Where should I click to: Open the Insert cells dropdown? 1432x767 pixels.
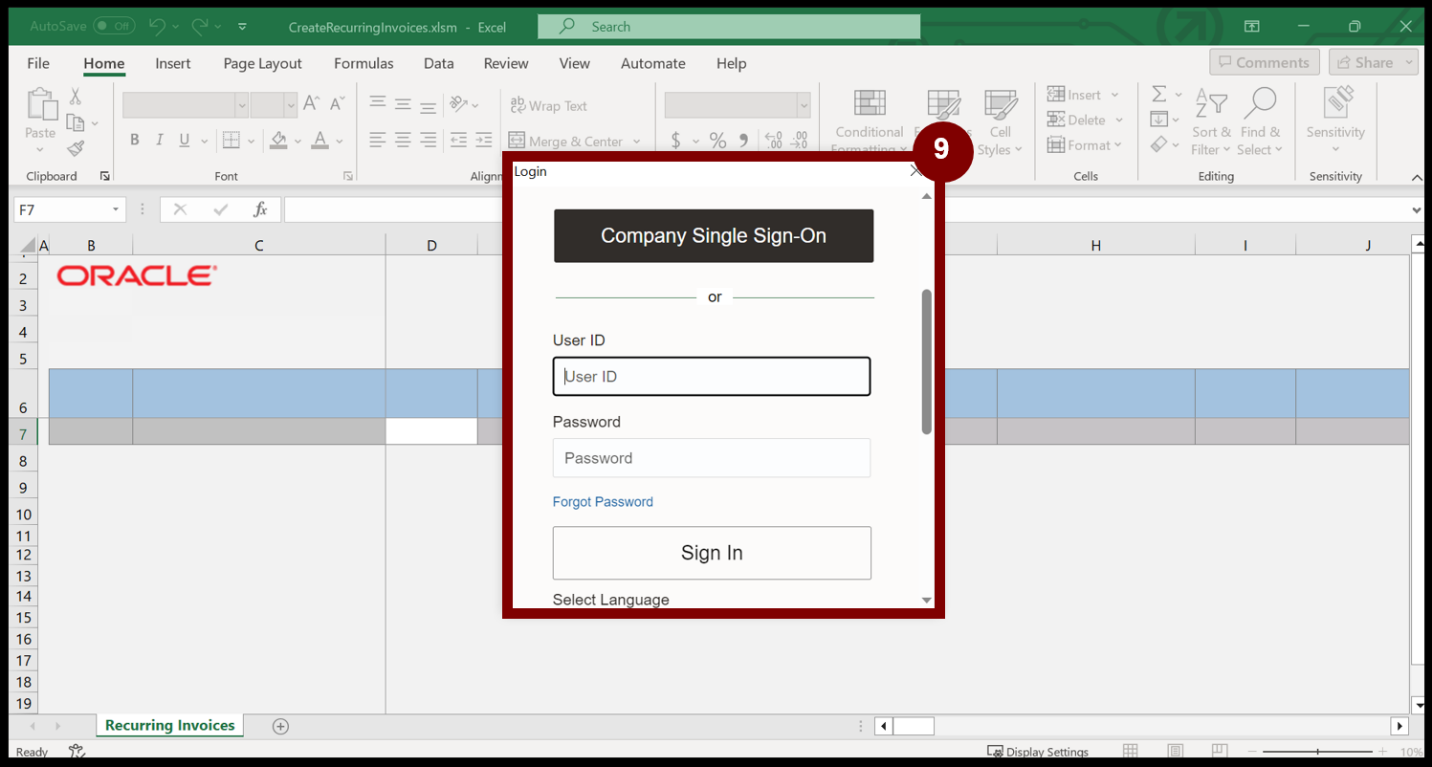pyautogui.click(x=1115, y=95)
